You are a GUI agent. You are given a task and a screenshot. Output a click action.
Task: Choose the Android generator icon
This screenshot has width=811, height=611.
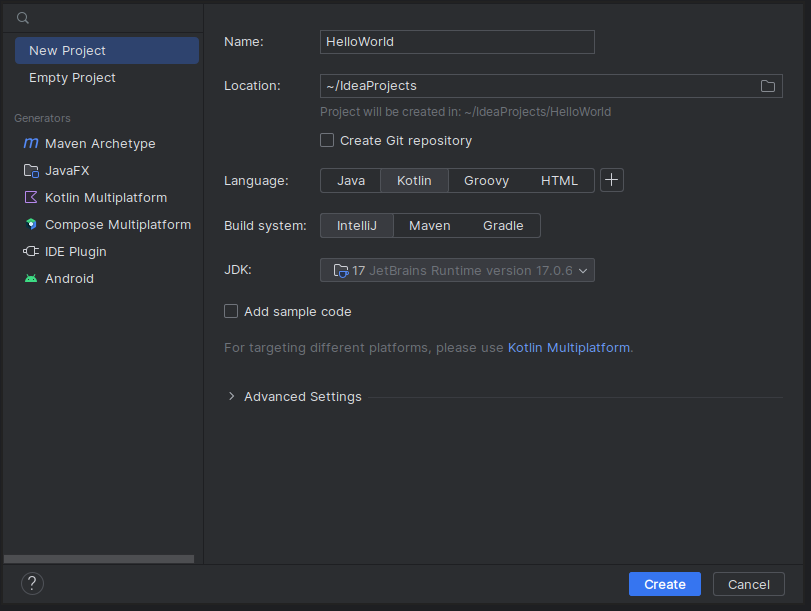pyautogui.click(x=31, y=278)
